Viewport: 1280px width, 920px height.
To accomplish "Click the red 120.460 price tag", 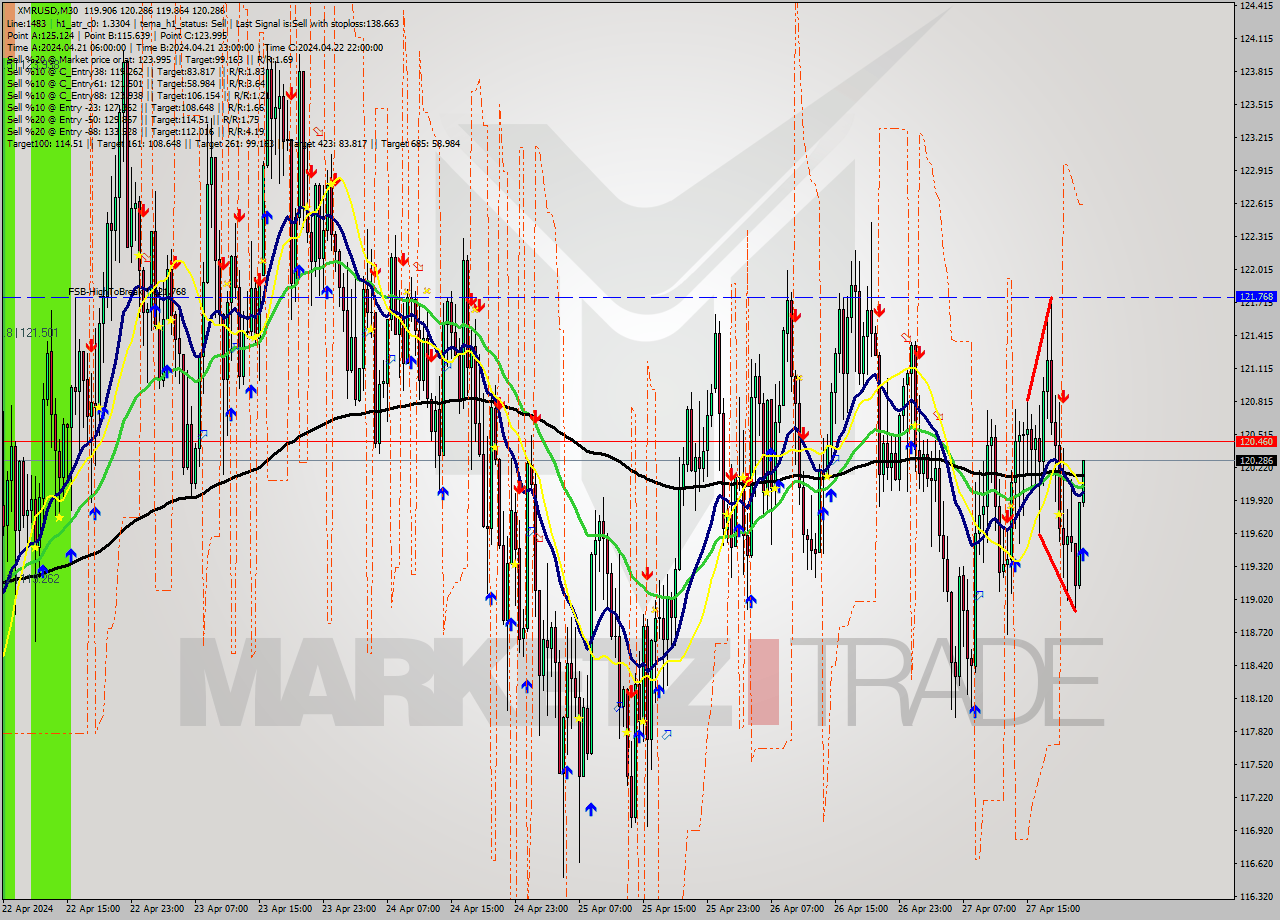I will (1257, 441).
